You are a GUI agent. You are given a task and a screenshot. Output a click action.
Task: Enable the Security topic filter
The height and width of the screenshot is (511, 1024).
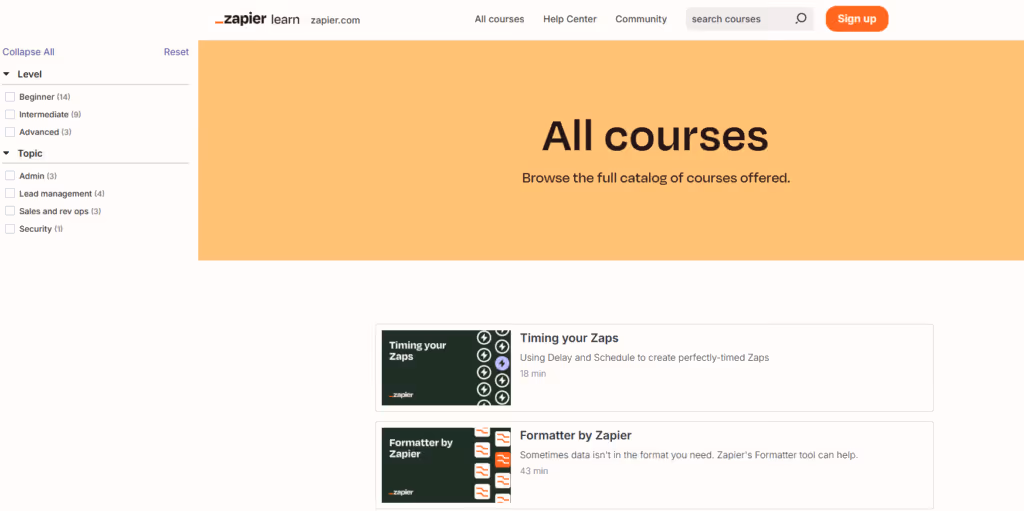coord(10,229)
